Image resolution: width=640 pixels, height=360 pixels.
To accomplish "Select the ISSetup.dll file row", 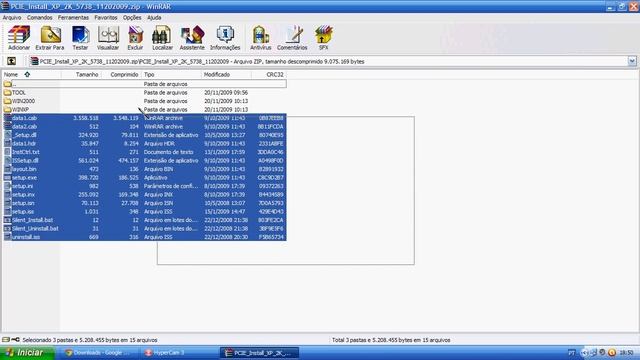I will 145,161.
